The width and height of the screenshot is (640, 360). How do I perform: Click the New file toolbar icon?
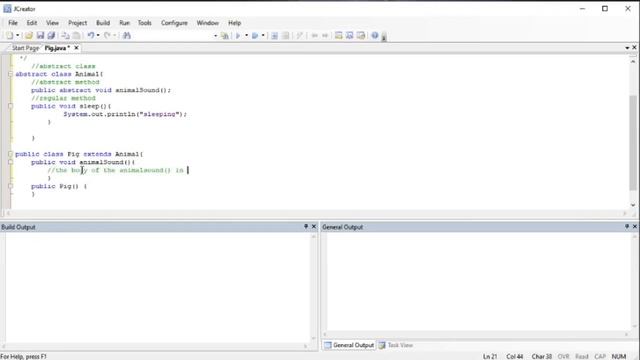click(x=10, y=36)
